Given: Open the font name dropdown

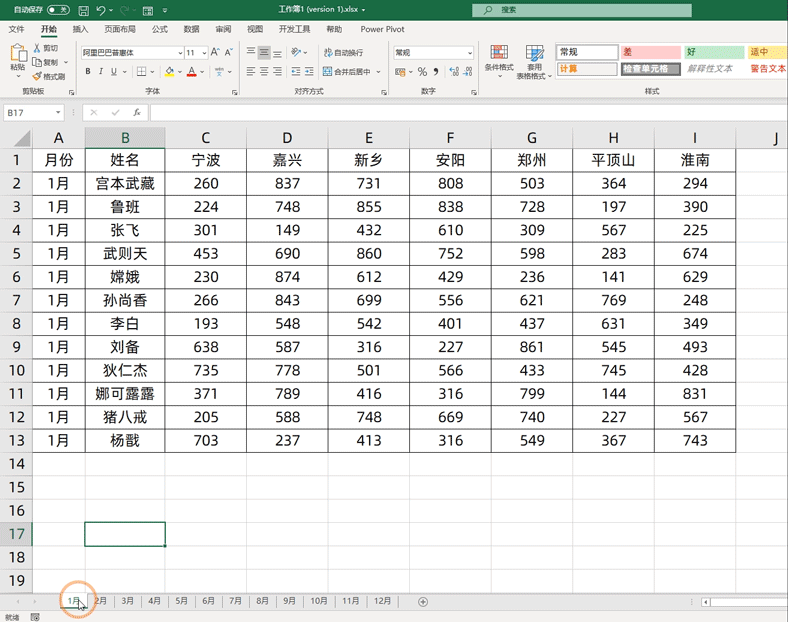Looking at the screenshot, I should coord(180,53).
